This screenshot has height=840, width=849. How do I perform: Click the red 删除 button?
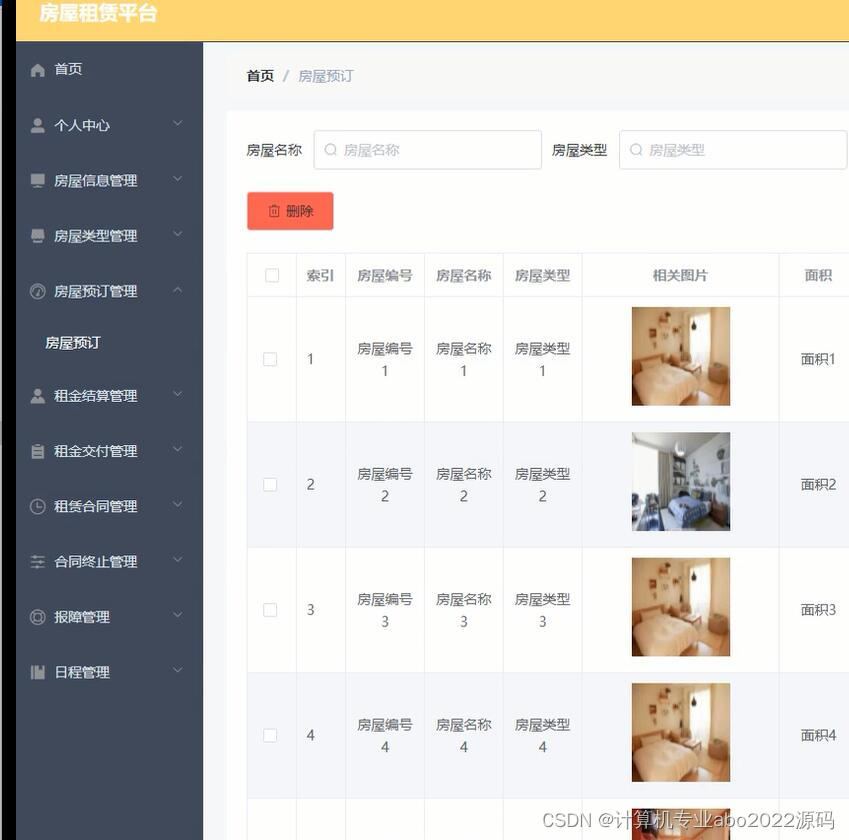290,211
